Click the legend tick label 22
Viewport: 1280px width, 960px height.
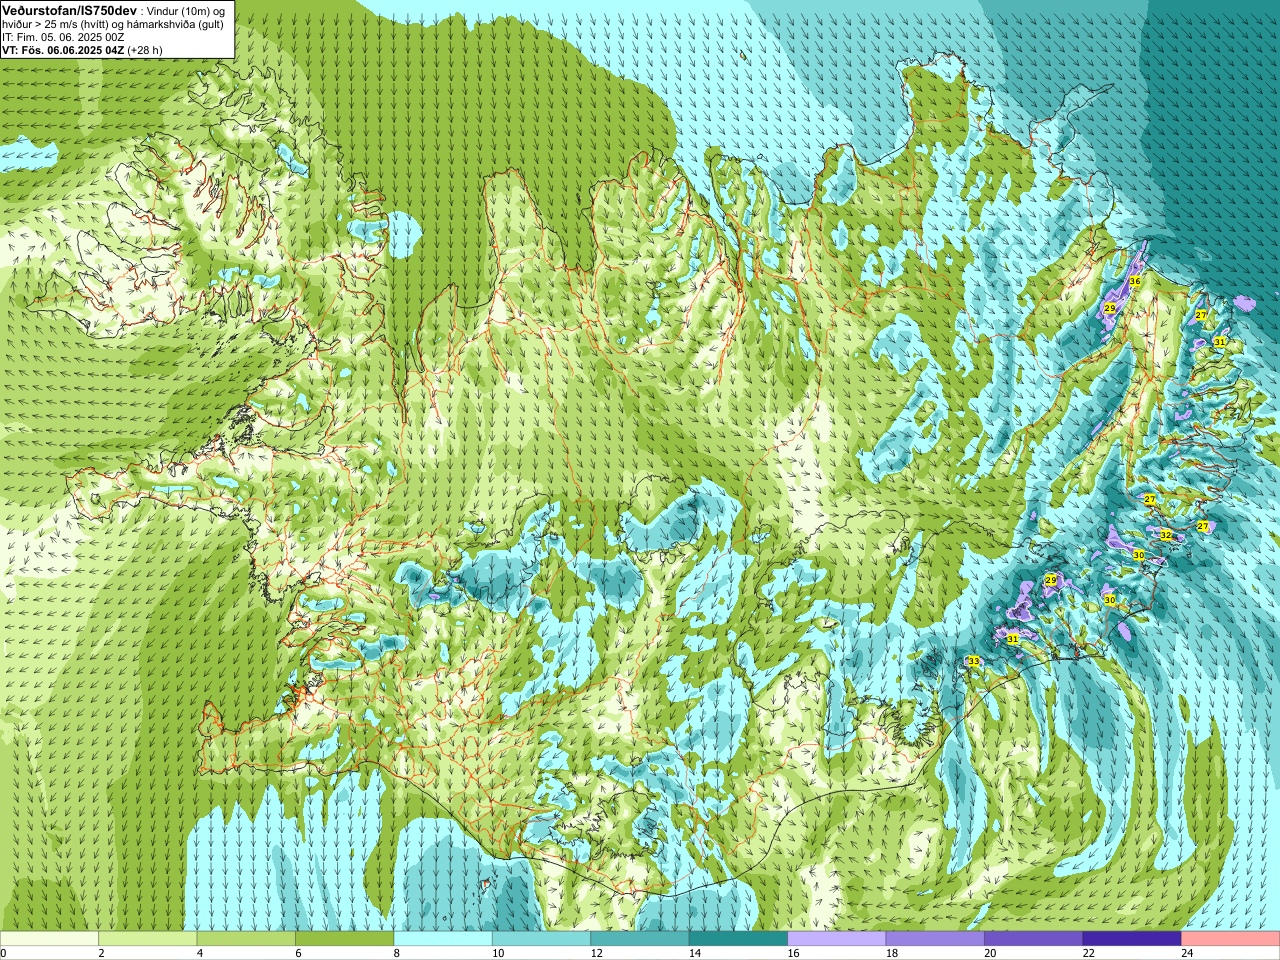pyautogui.click(x=1089, y=953)
